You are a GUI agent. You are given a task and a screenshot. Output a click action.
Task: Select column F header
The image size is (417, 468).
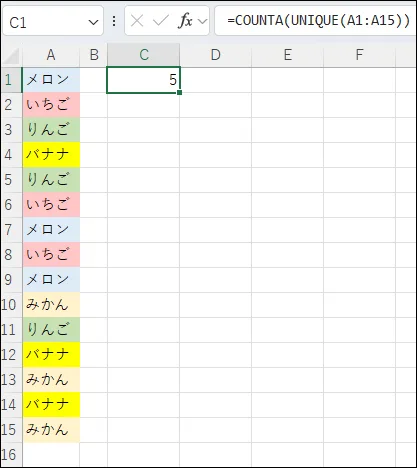(359, 55)
